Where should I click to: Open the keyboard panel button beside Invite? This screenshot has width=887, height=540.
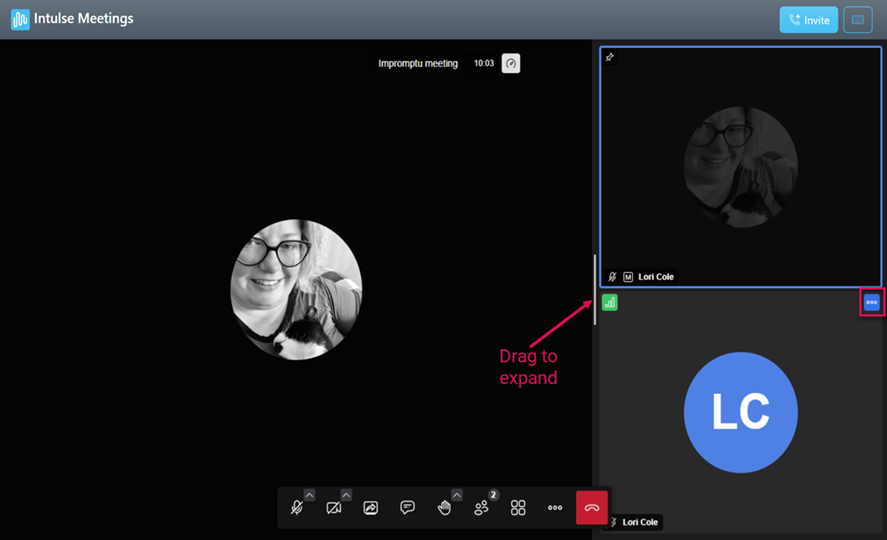pyautogui.click(x=858, y=20)
